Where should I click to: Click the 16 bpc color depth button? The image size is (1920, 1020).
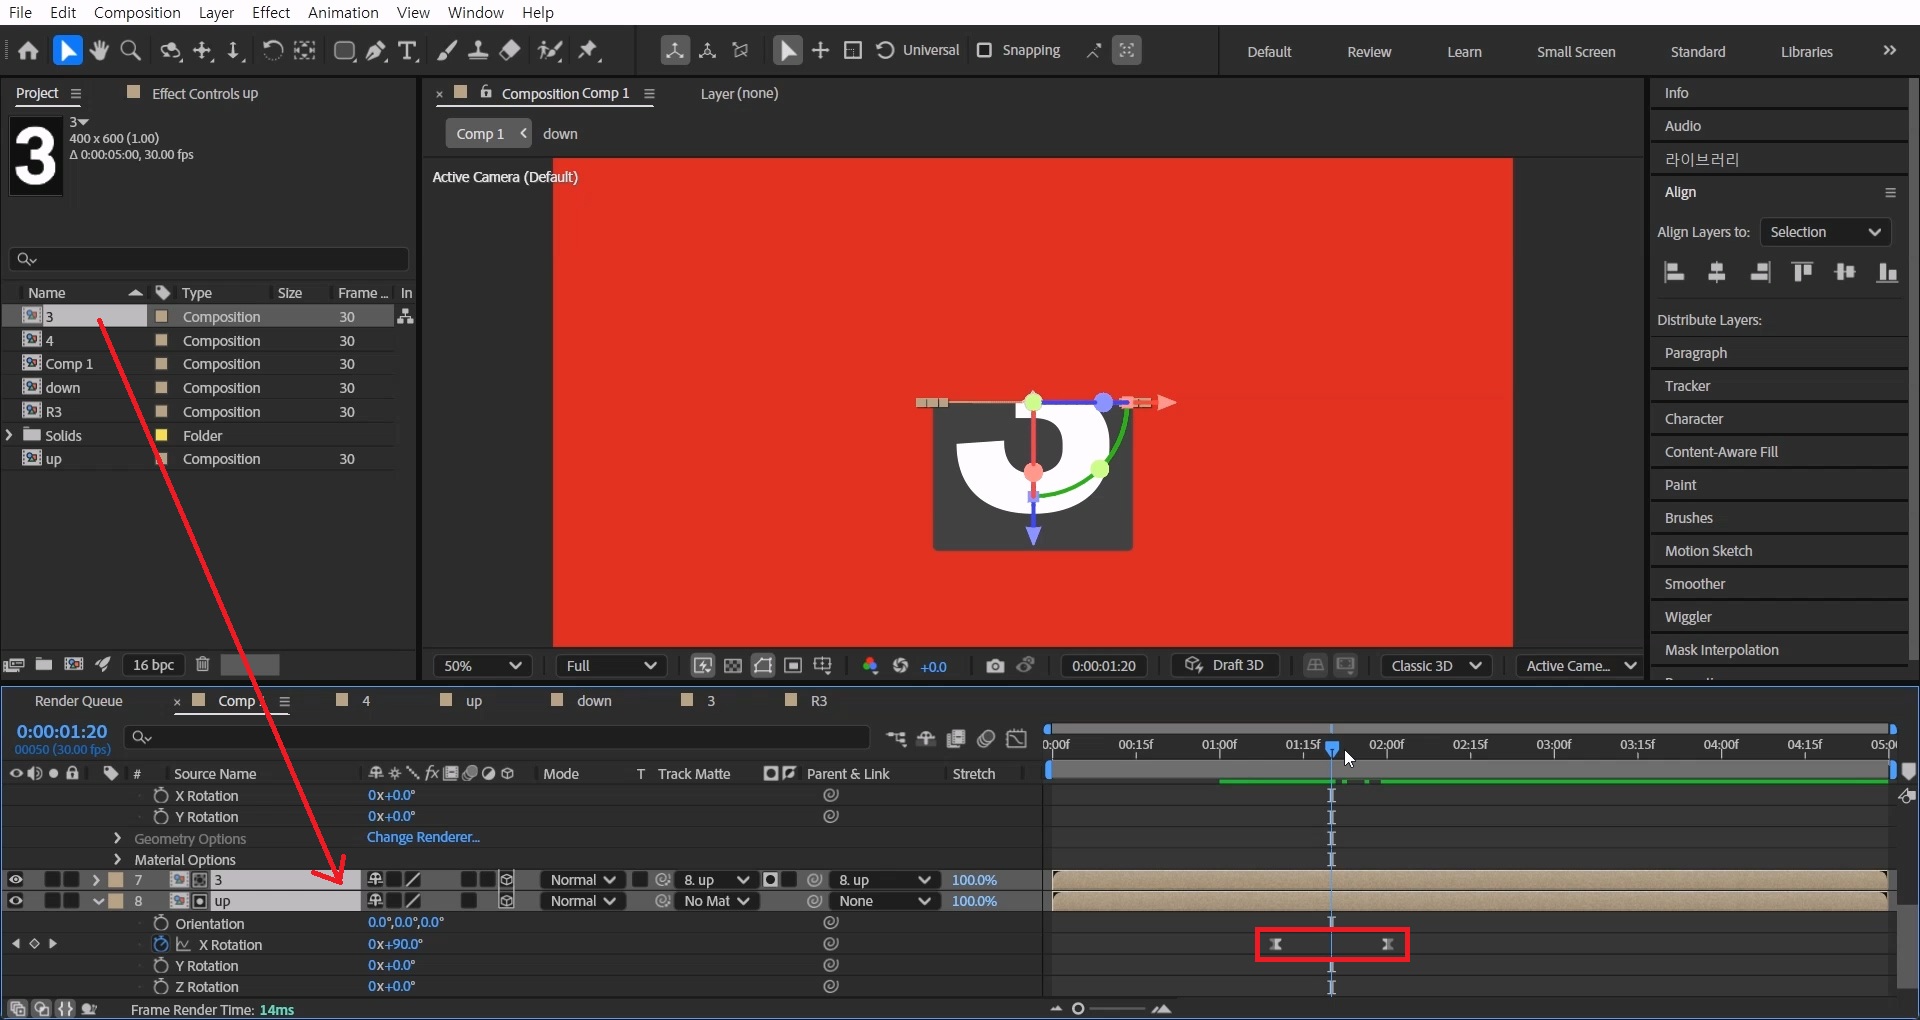point(153,665)
